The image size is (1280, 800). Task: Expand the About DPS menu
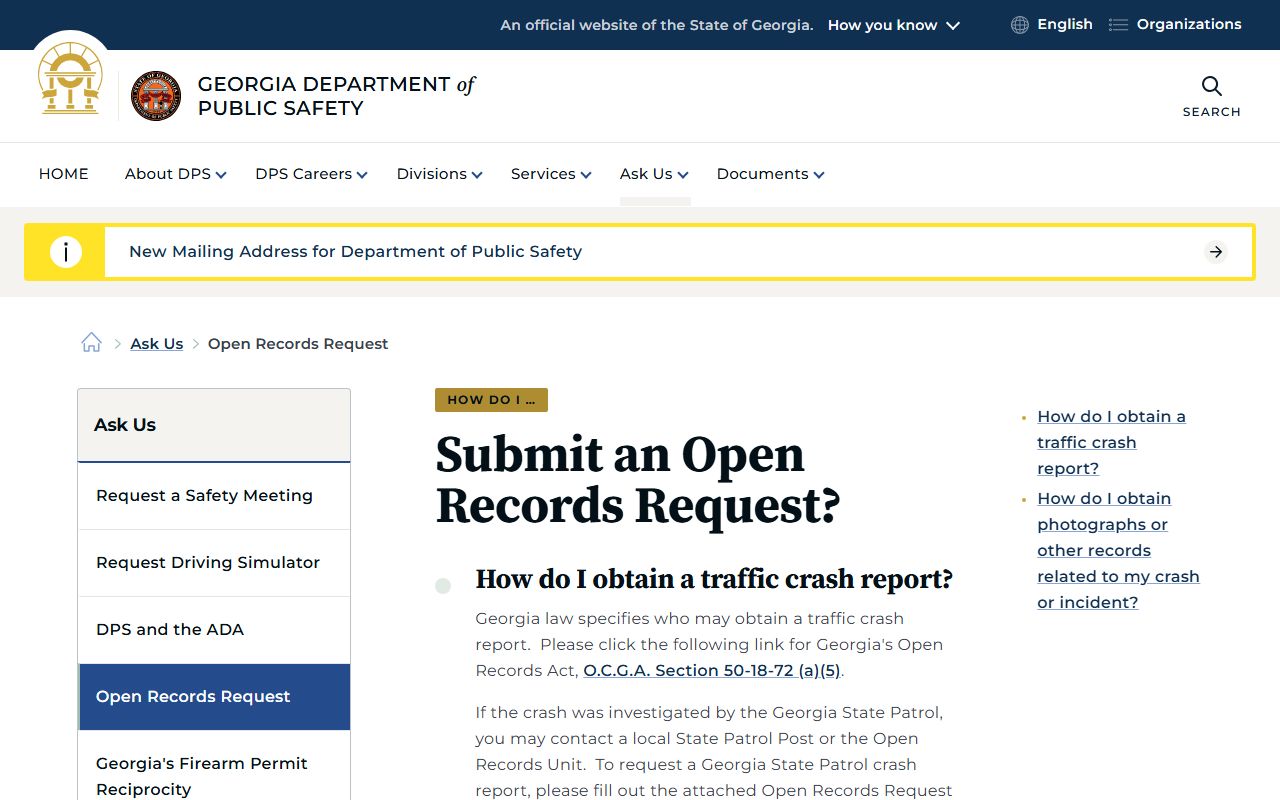tap(175, 174)
